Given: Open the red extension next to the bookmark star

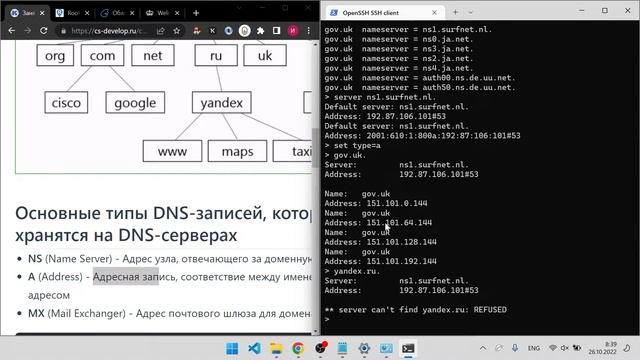Looking at the screenshot, I should (197, 31).
